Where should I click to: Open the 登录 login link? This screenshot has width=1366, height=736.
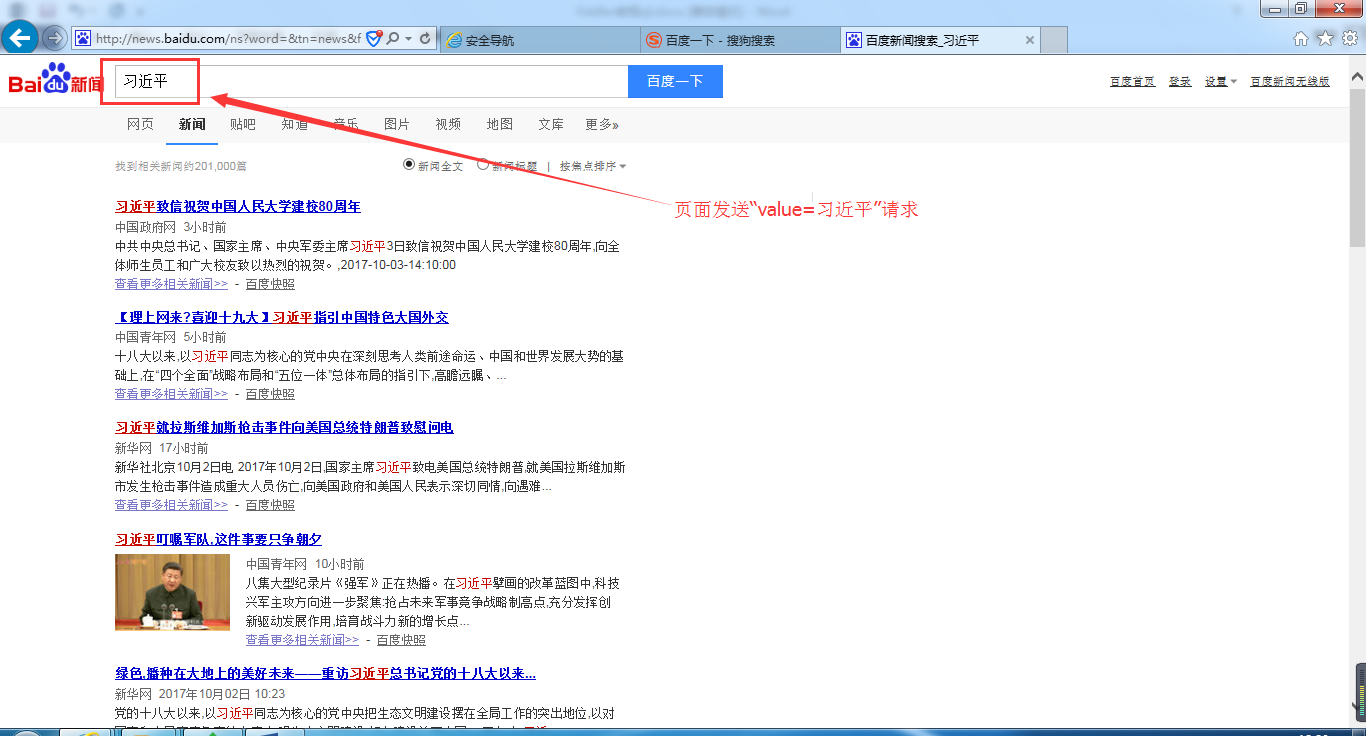pos(1180,82)
